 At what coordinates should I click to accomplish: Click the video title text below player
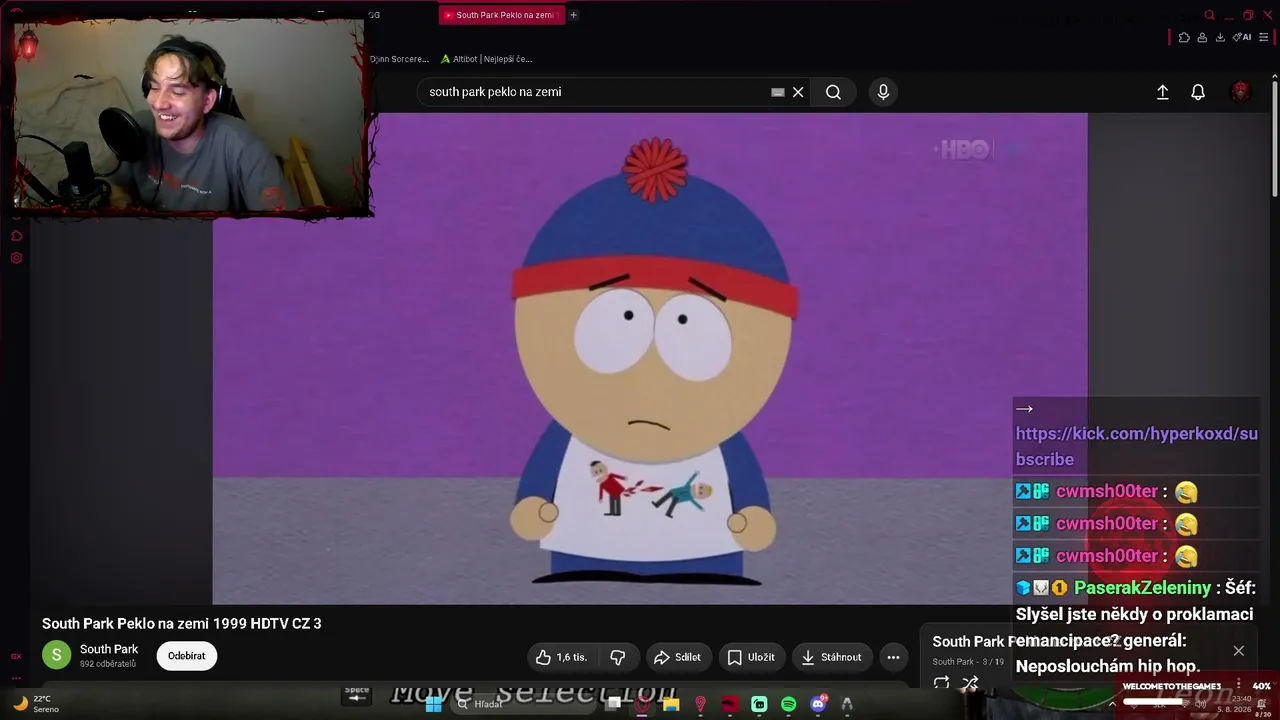click(x=181, y=623)
